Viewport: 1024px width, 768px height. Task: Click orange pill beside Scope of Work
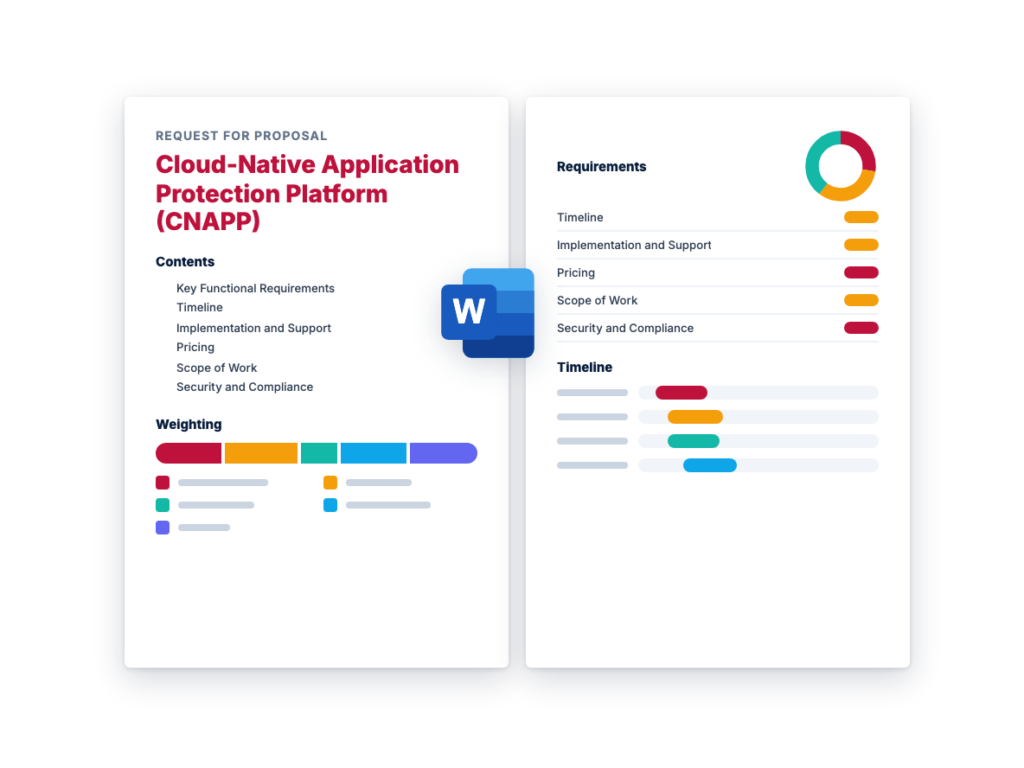pos(861,300)
